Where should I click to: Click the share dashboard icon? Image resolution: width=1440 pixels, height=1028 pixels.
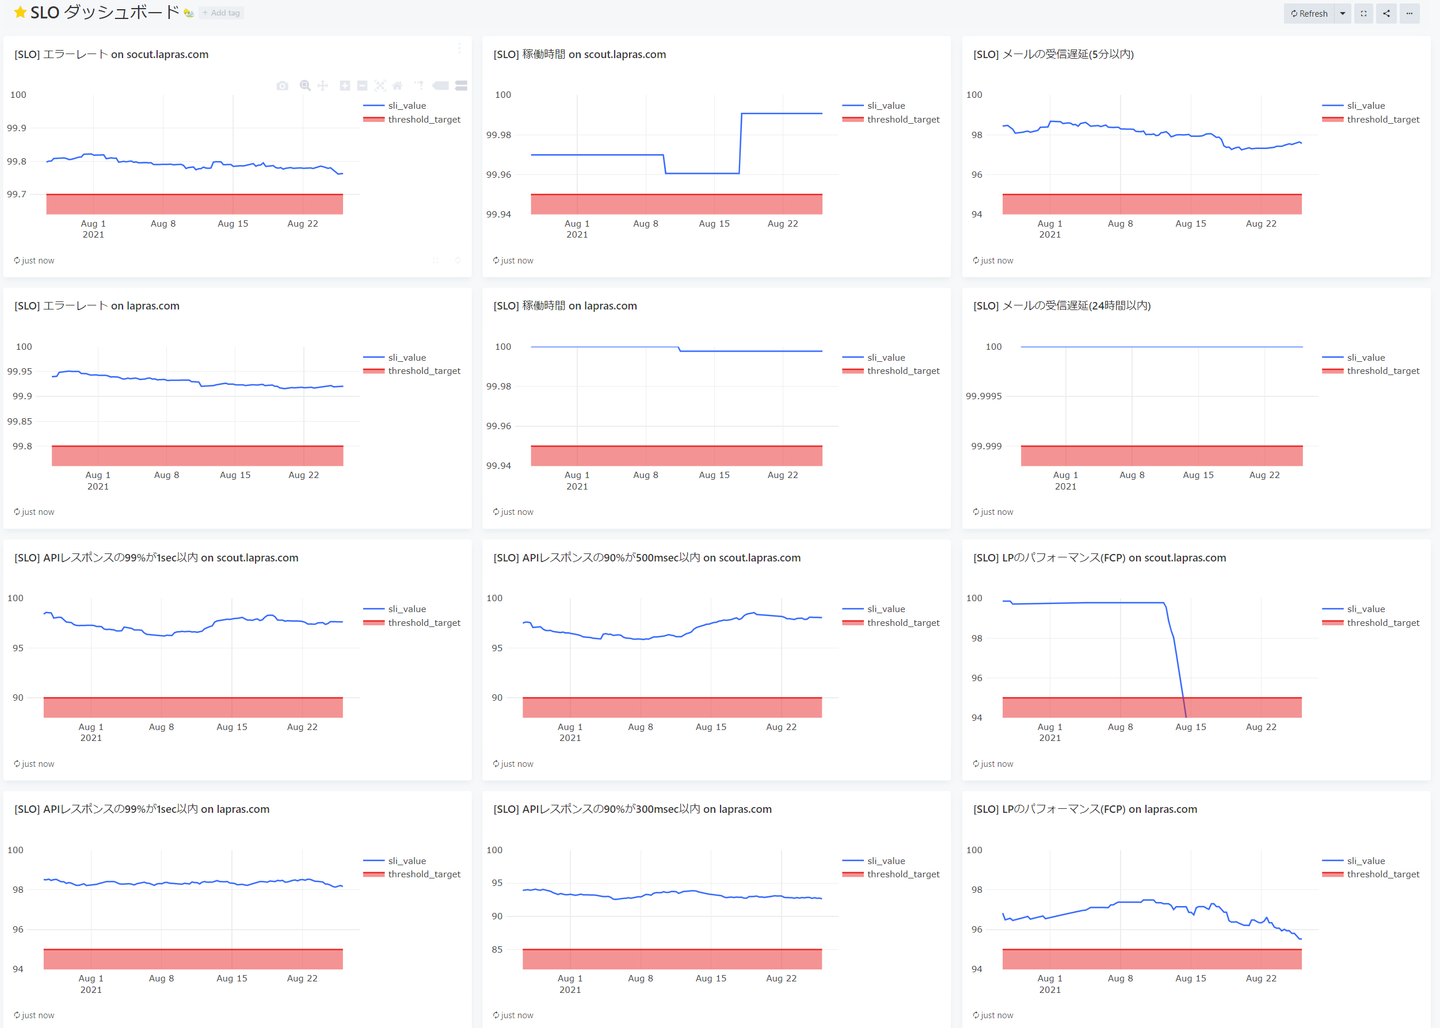(1386, 13)
